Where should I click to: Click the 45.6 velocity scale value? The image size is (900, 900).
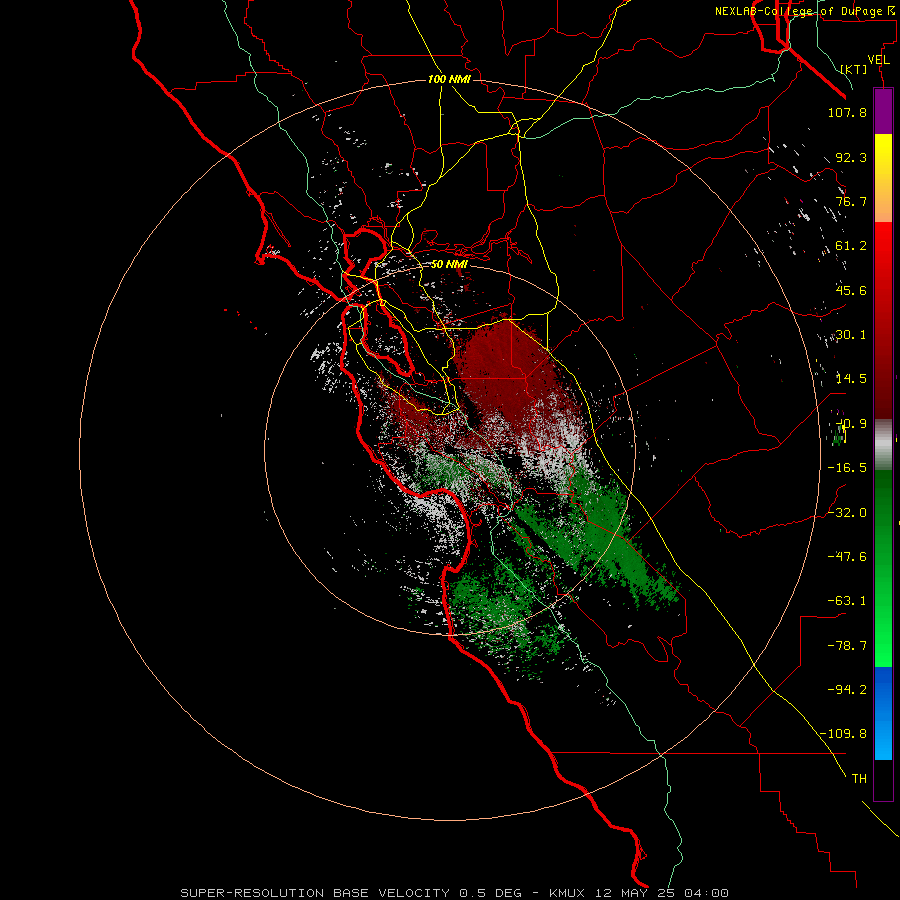851,290
